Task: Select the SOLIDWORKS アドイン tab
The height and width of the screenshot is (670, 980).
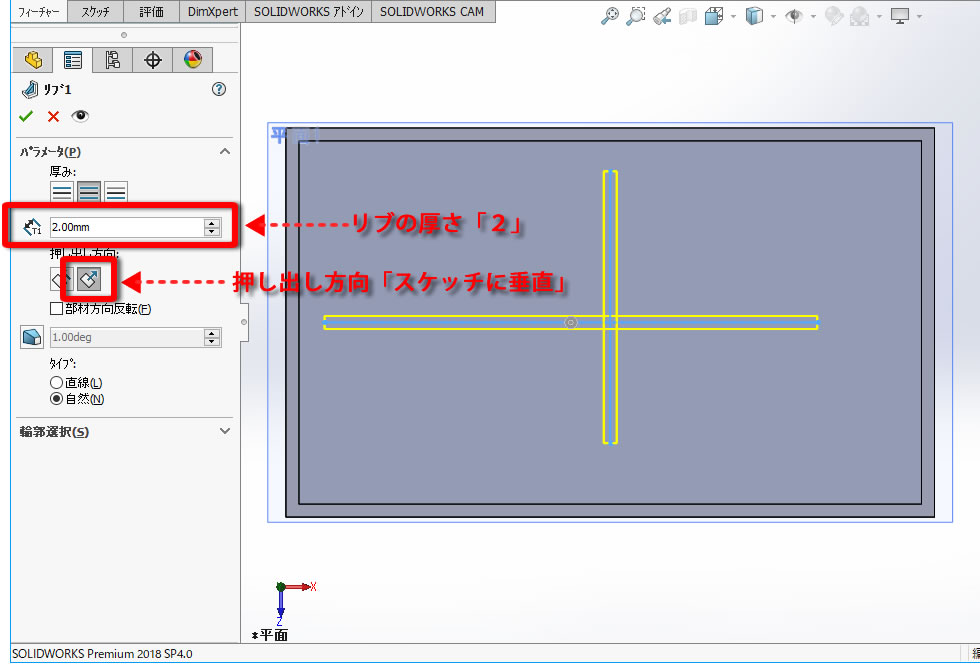Action: click(309, 11)
